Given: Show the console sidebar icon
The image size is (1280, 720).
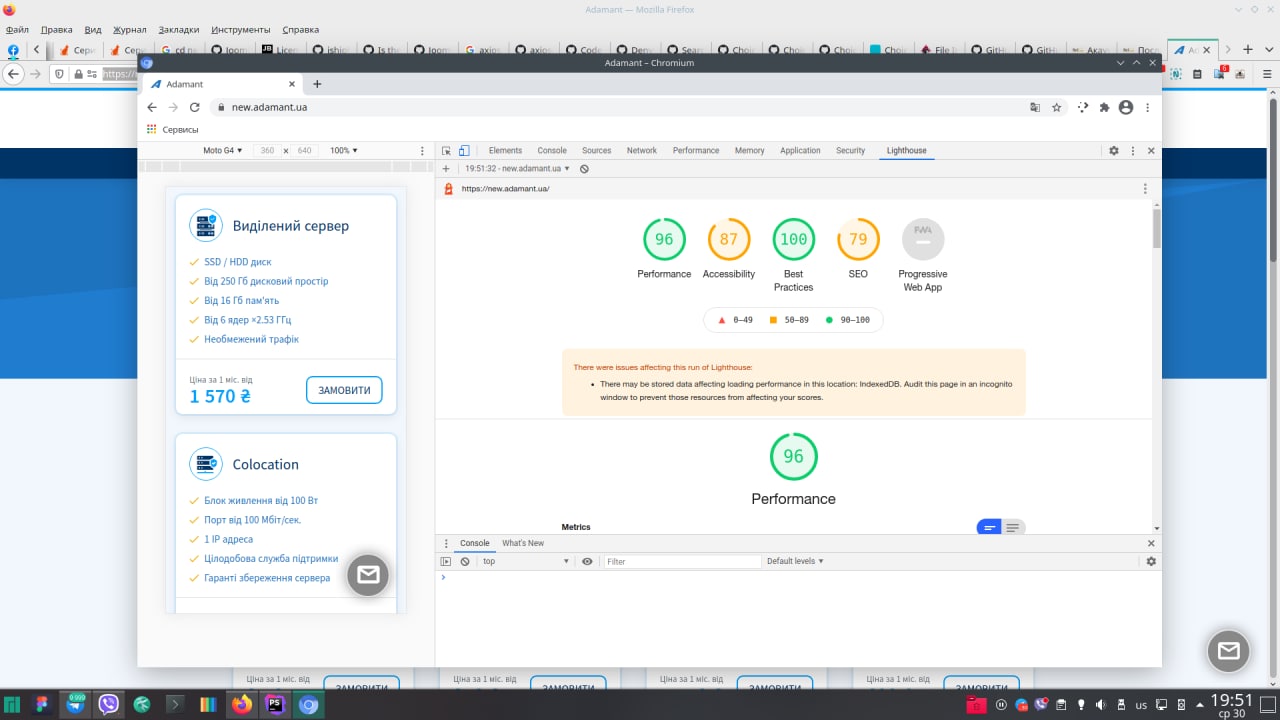Looking at the screenshot, I should point(446,562).
